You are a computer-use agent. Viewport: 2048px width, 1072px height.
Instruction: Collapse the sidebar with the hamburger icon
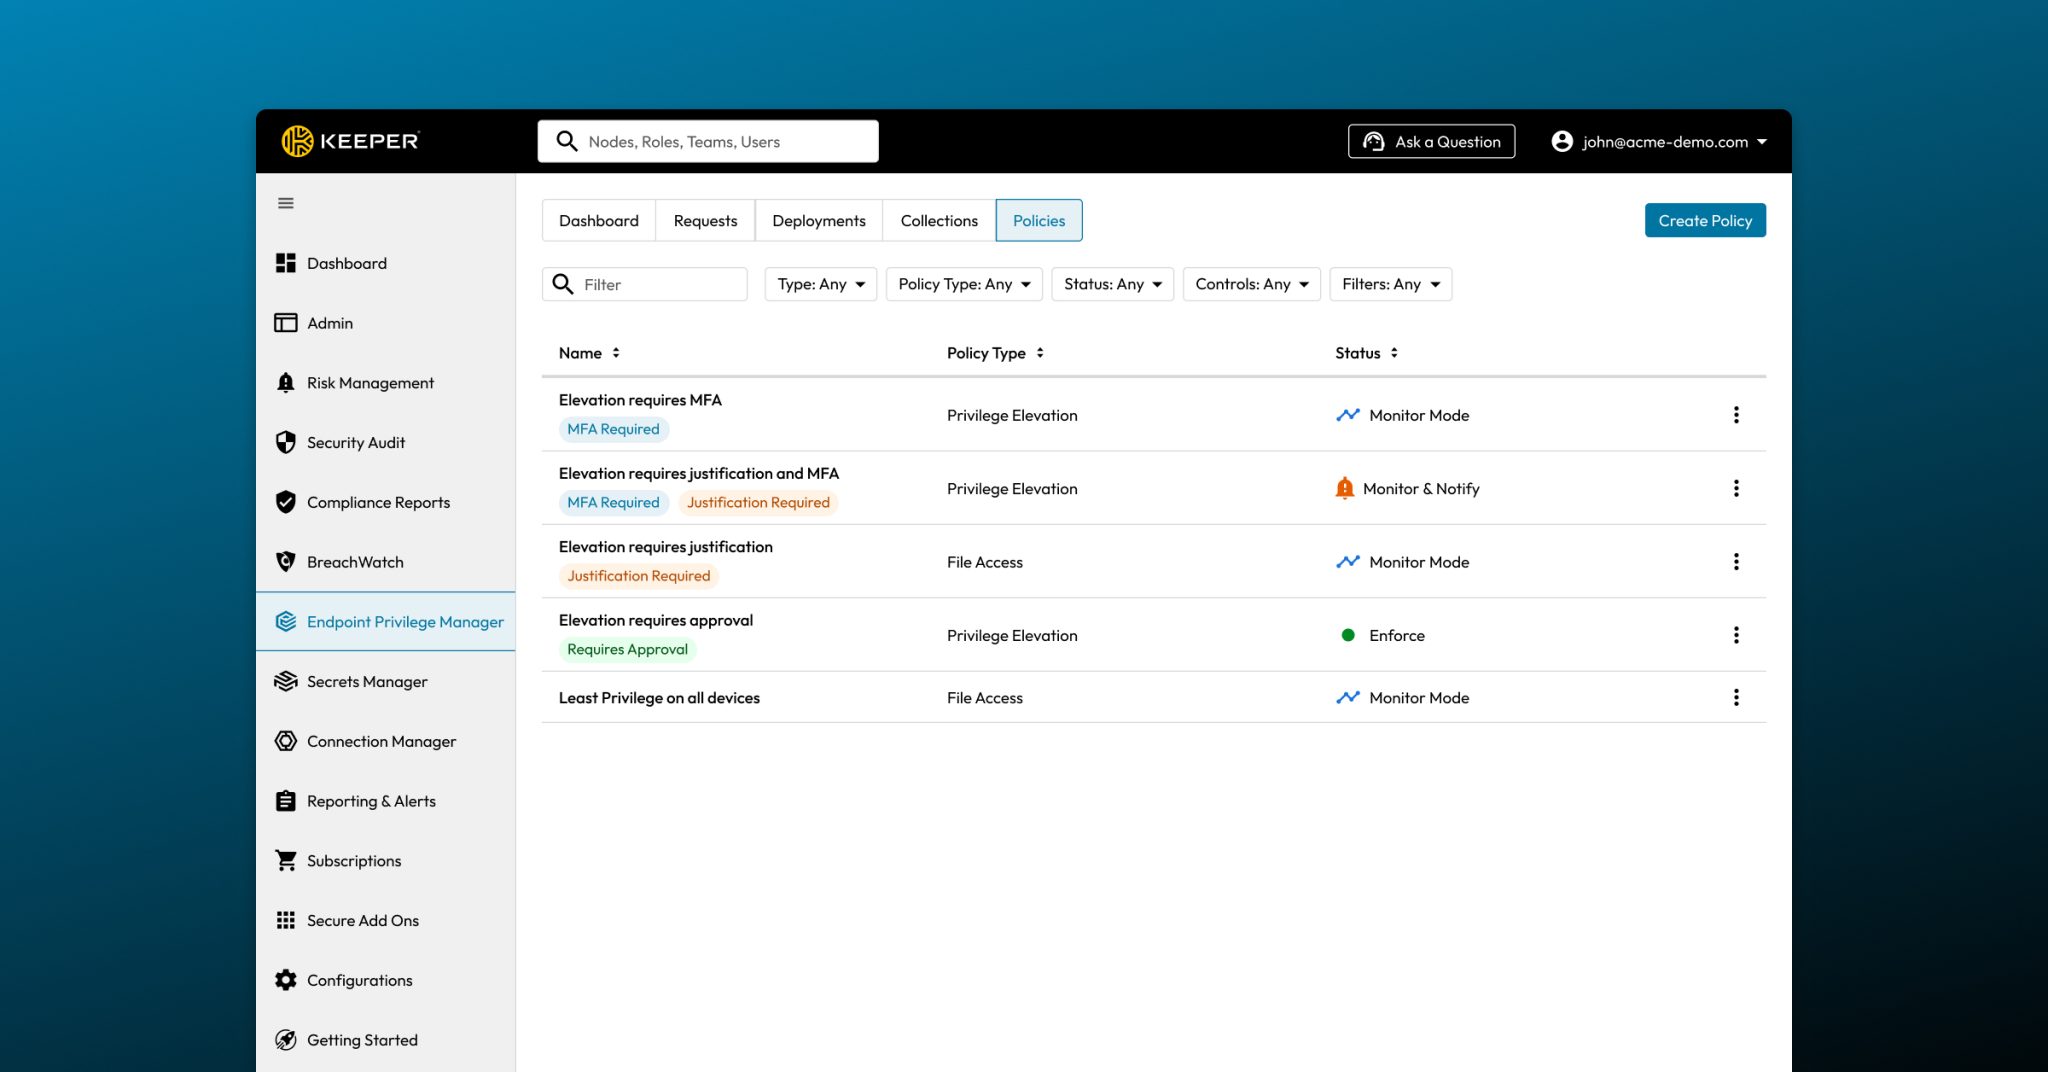(286, 202)
